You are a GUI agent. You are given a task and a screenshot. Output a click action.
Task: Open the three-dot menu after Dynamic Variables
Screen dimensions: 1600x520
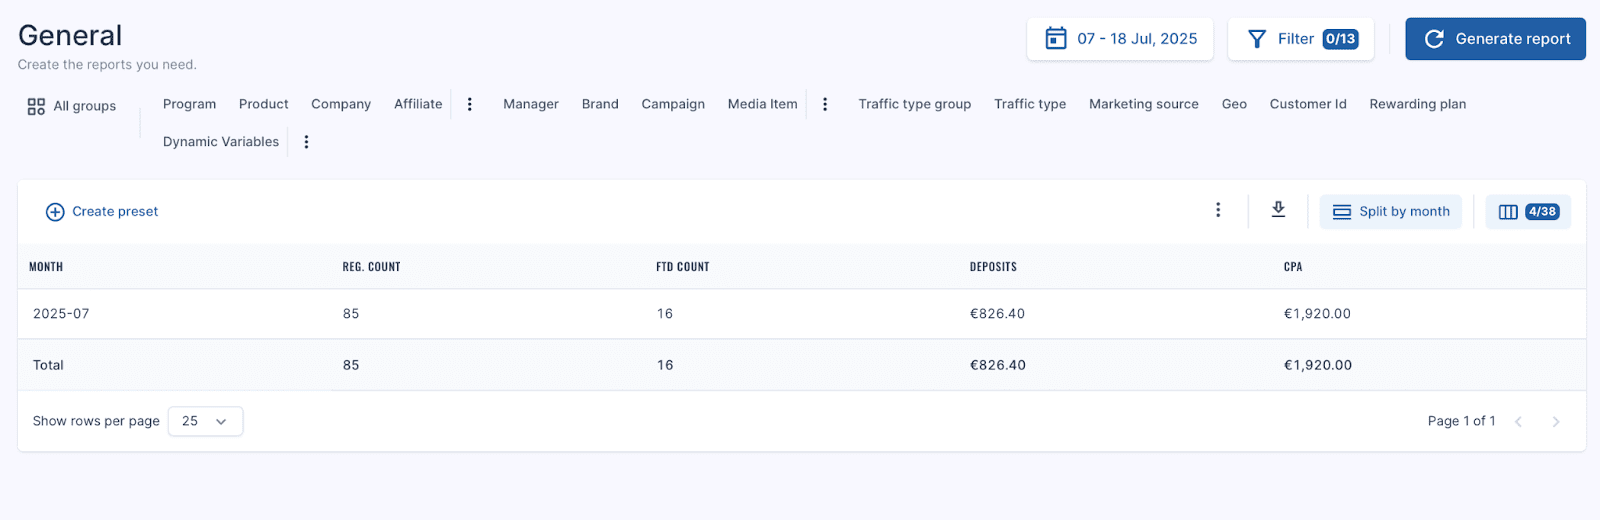tap(307, 142)
